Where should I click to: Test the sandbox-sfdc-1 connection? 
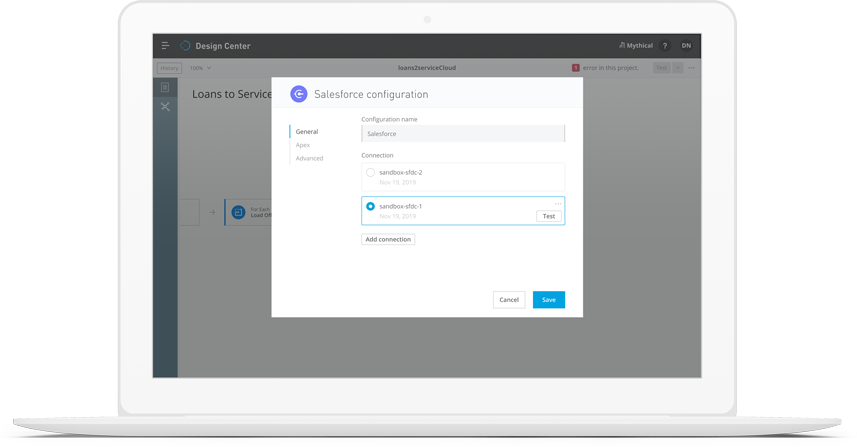[549, 216]
